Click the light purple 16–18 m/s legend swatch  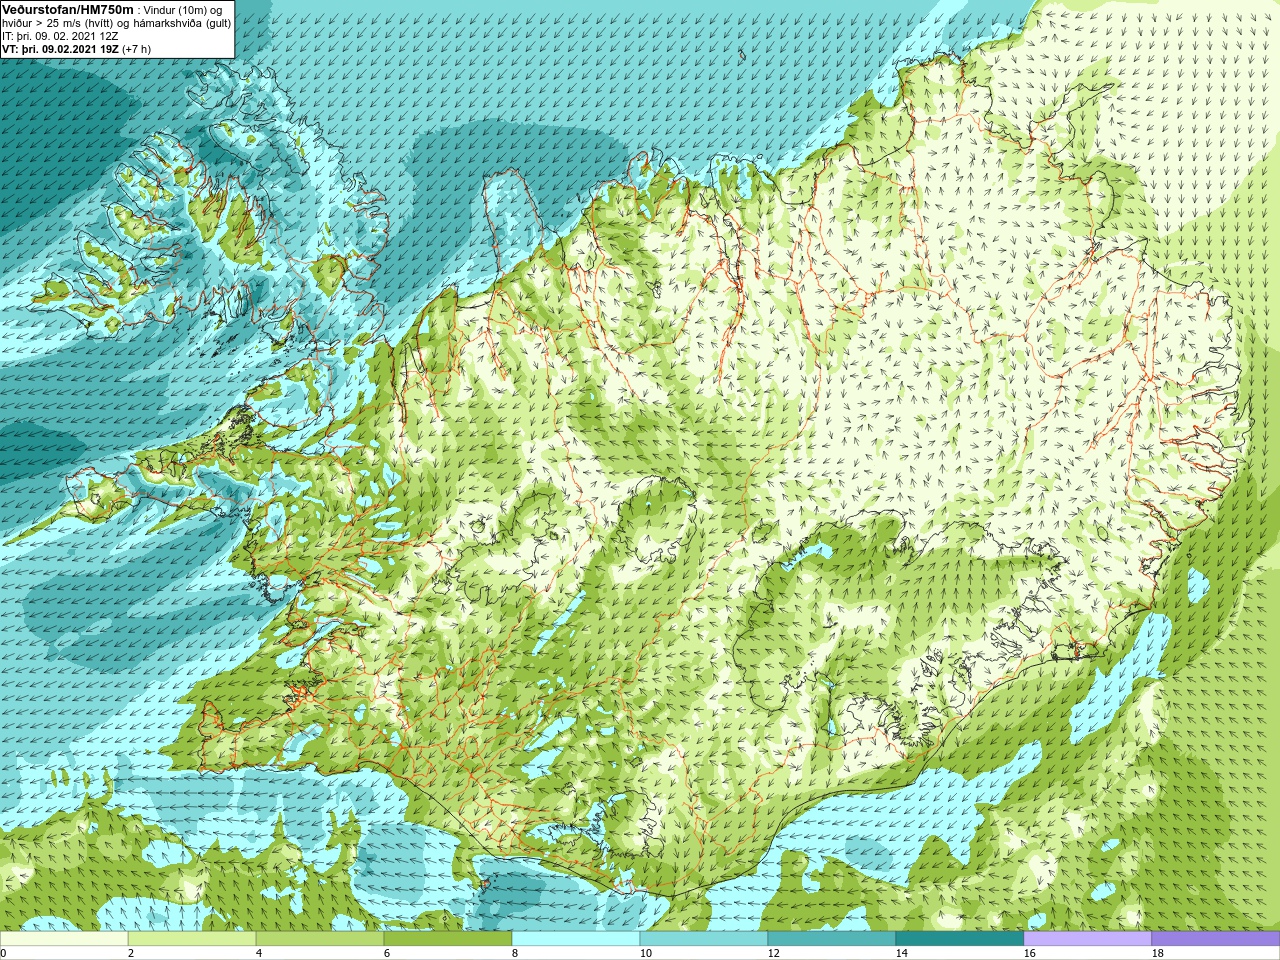1088,939
